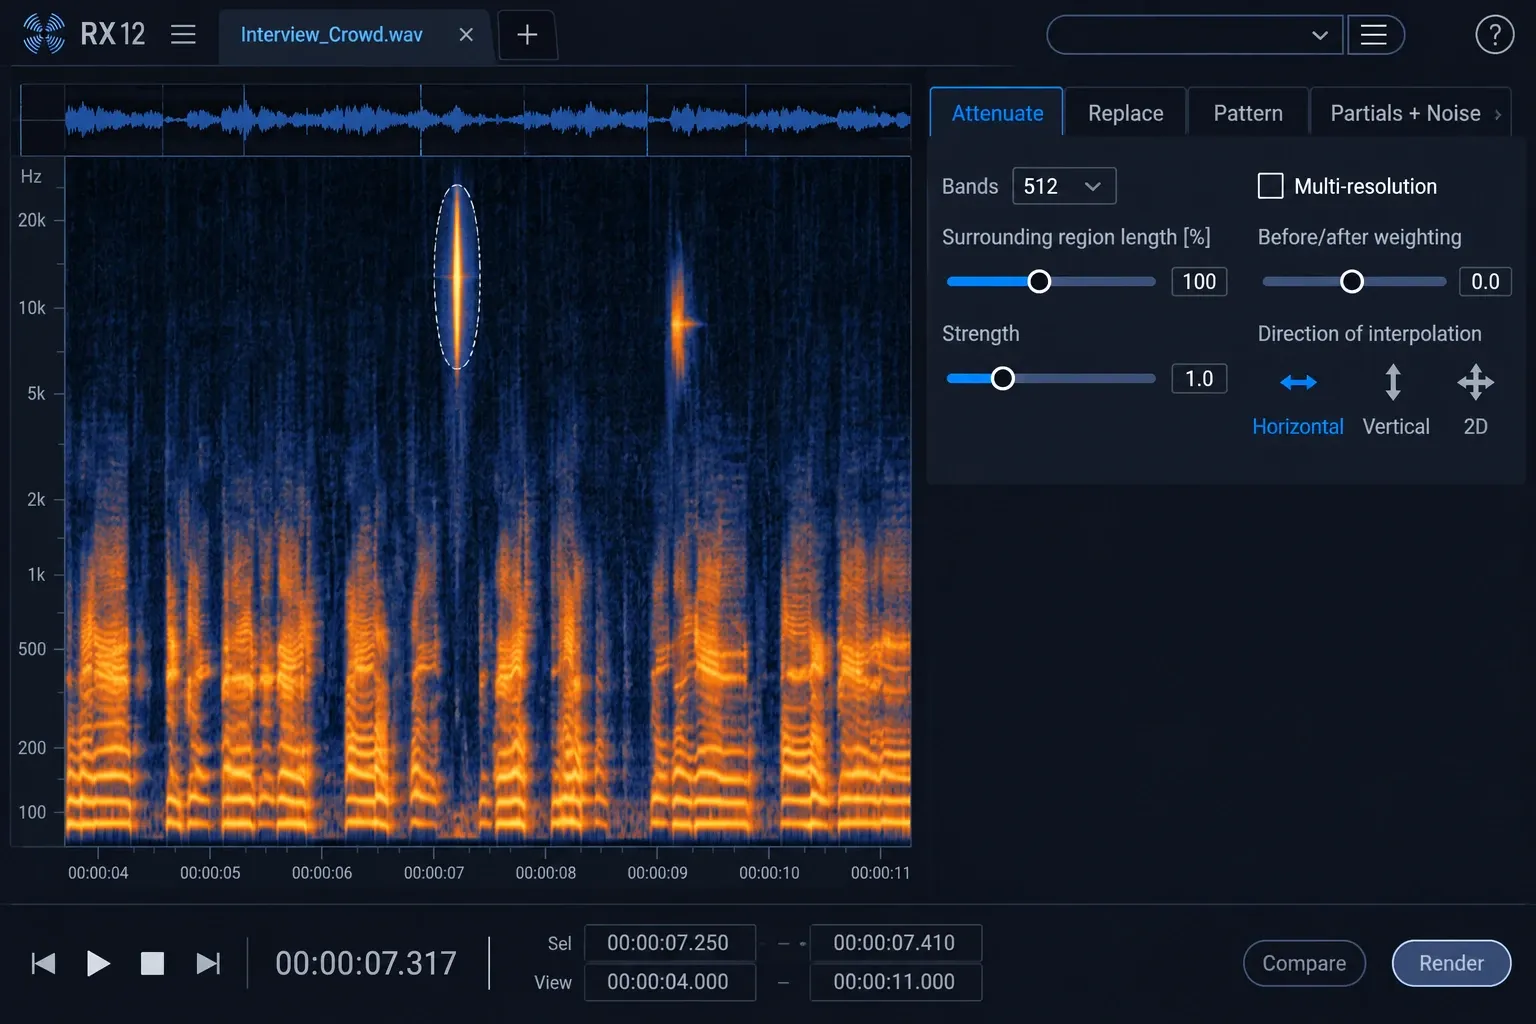
Task: Click the selected click artifact in the spectrogram
Action: (x=458, y=277)
